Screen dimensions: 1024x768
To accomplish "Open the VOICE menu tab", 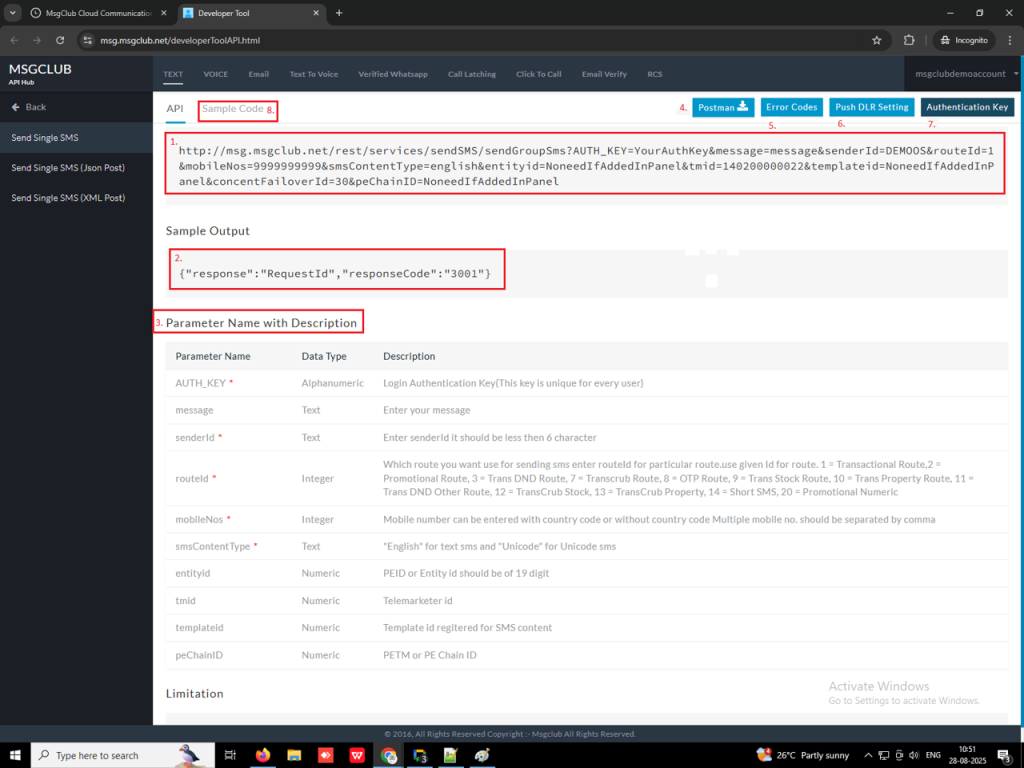I will pos(216,74).
